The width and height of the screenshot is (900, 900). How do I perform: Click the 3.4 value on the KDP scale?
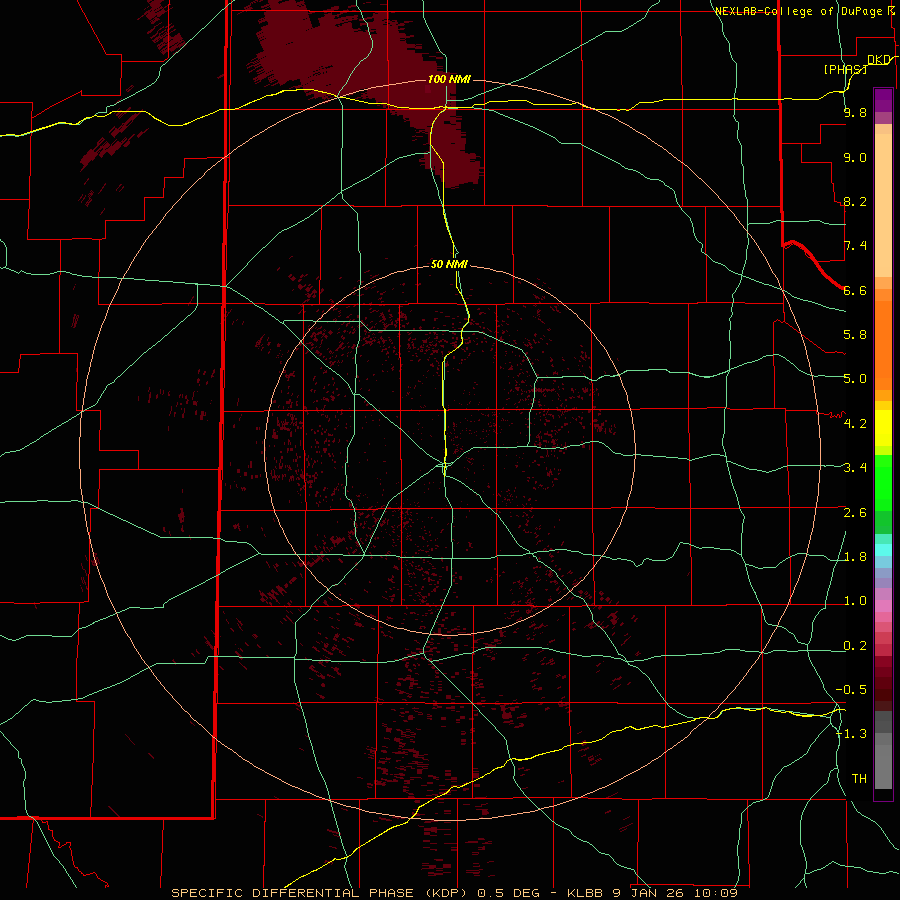tap(855, 468)
